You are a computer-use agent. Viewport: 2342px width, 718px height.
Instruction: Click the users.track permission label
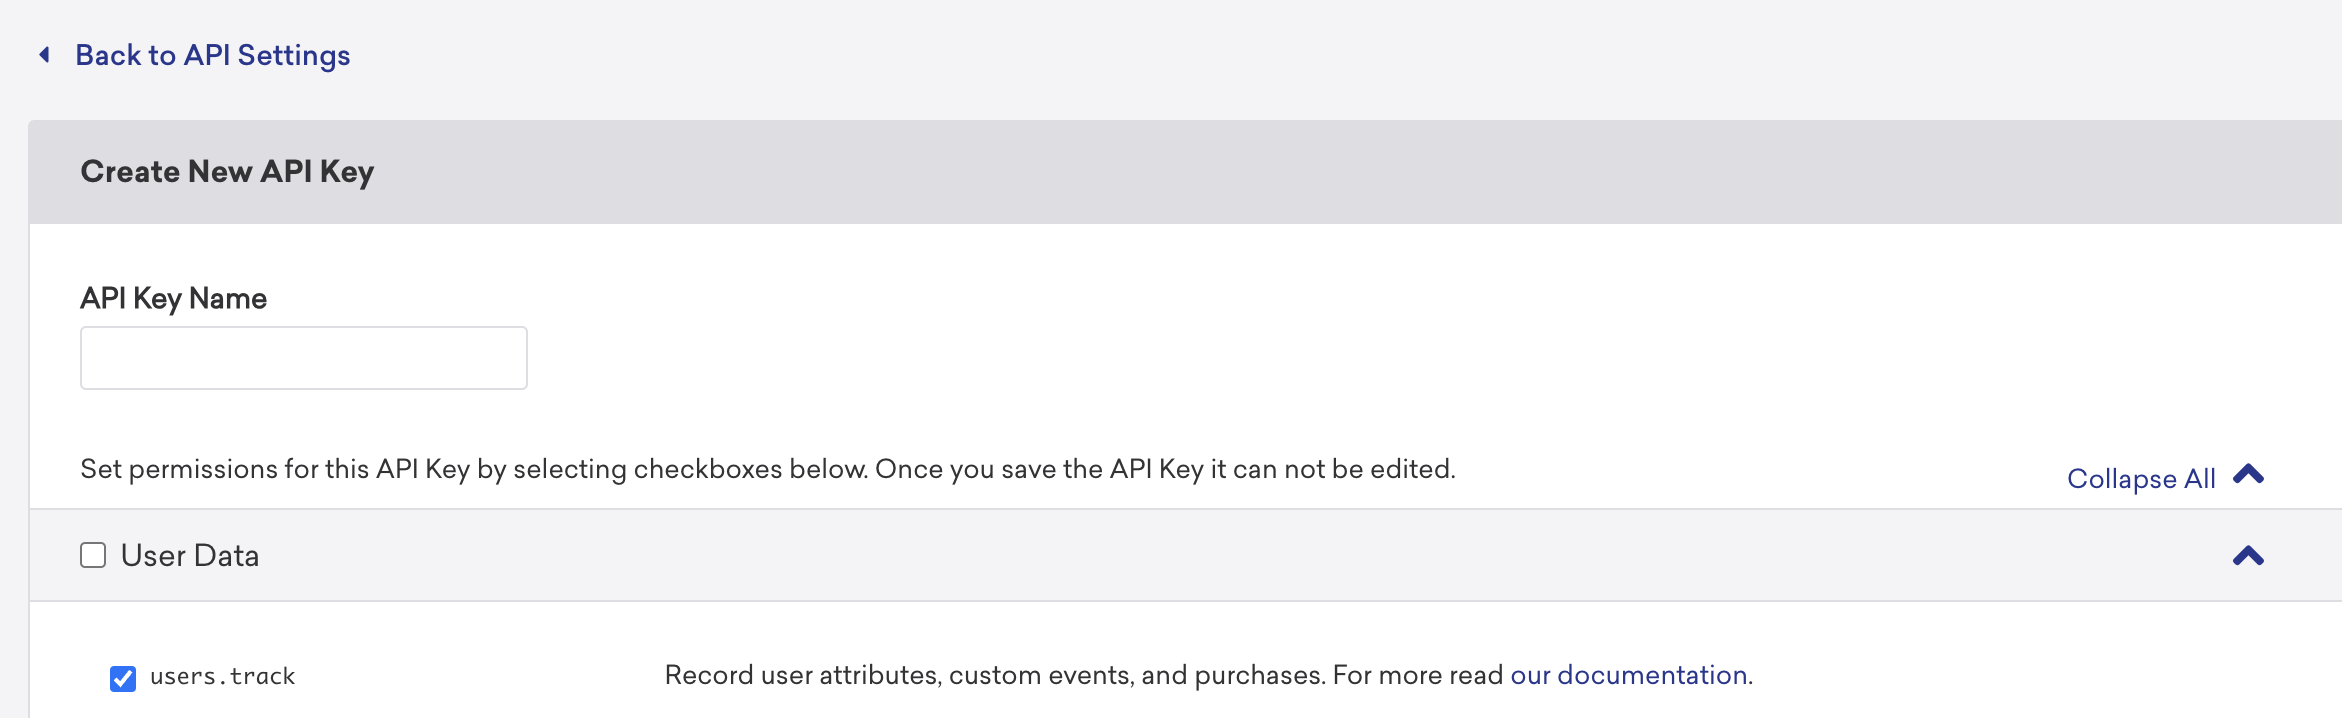click(x=222, y=676)
